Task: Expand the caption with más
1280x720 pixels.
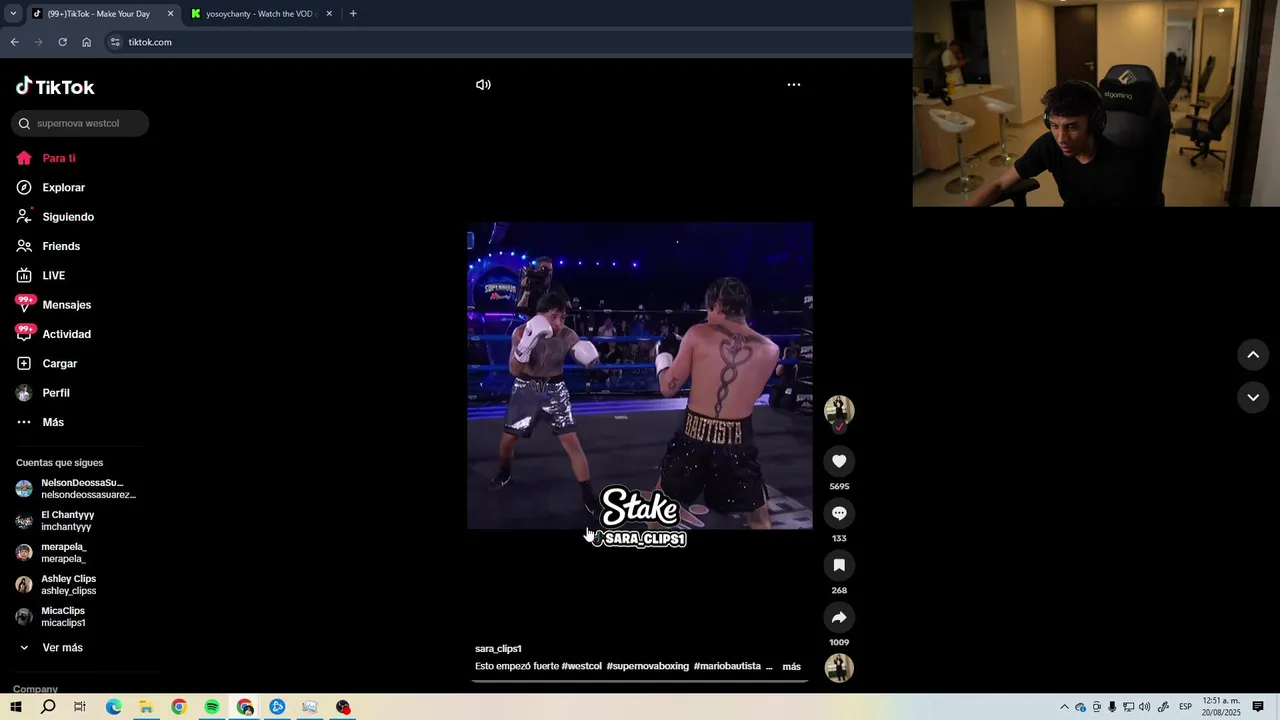Action: point(792,667)
